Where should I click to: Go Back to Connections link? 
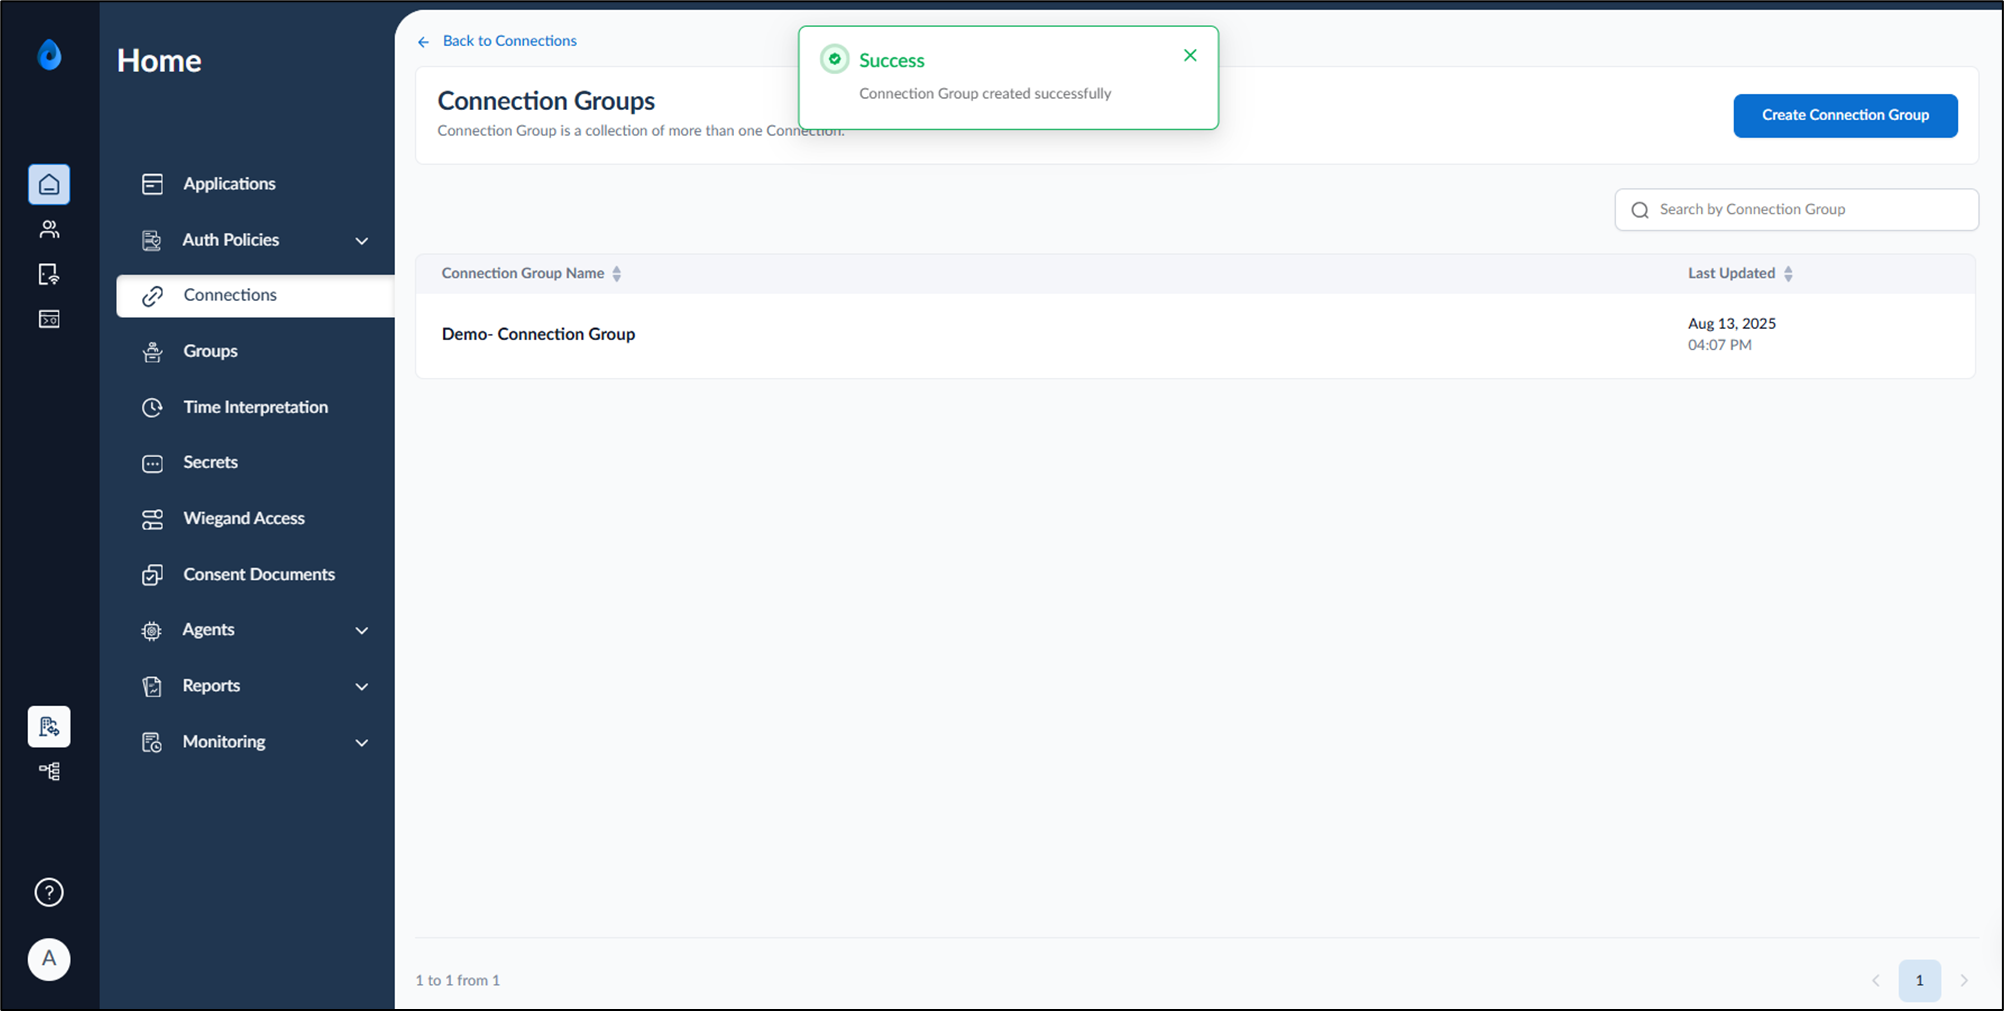click(509, 41)
